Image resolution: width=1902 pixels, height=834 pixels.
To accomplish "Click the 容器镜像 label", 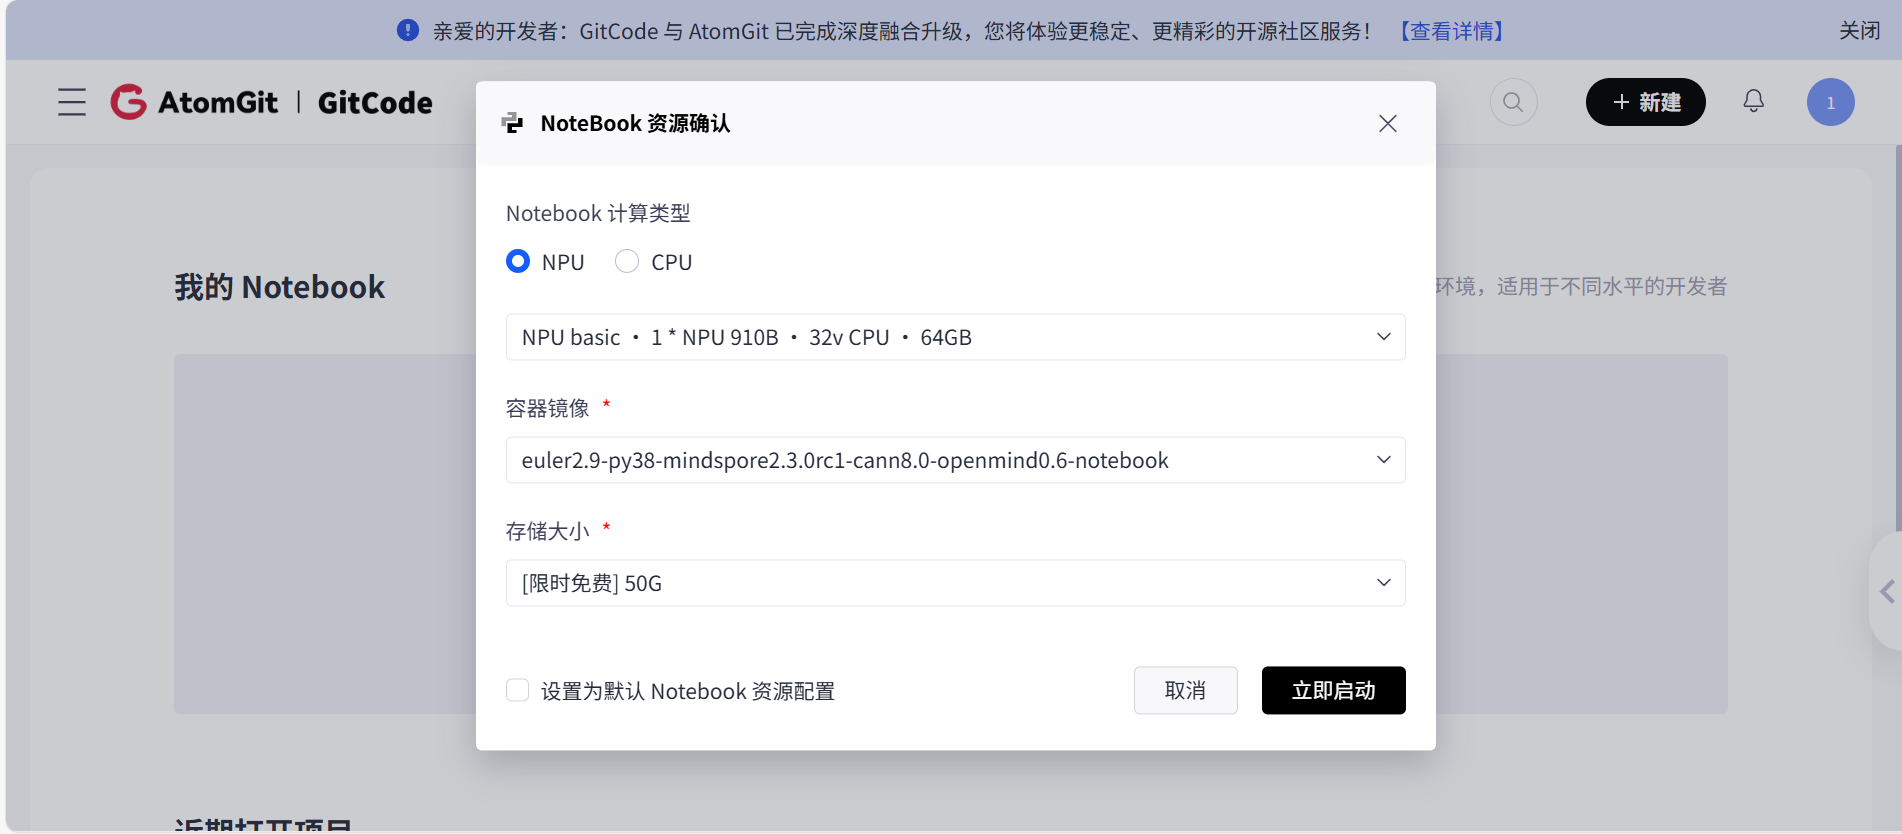I will (x=547, y=408).
